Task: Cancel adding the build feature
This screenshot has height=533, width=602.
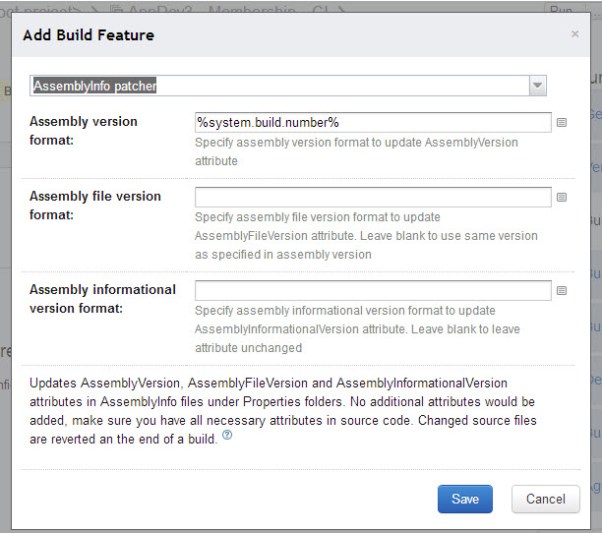Action: [x=545, y=498]
